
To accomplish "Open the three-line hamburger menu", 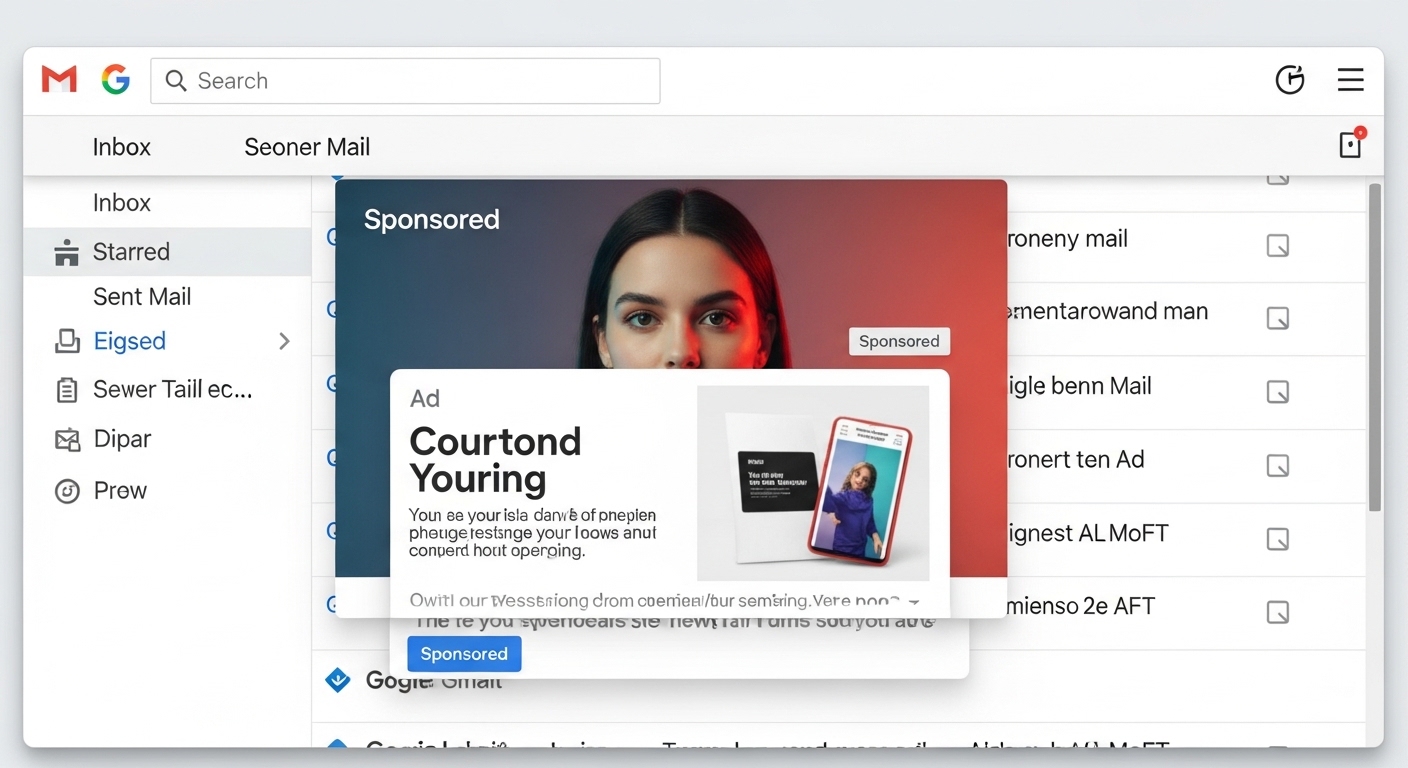I will (1351, 80).
